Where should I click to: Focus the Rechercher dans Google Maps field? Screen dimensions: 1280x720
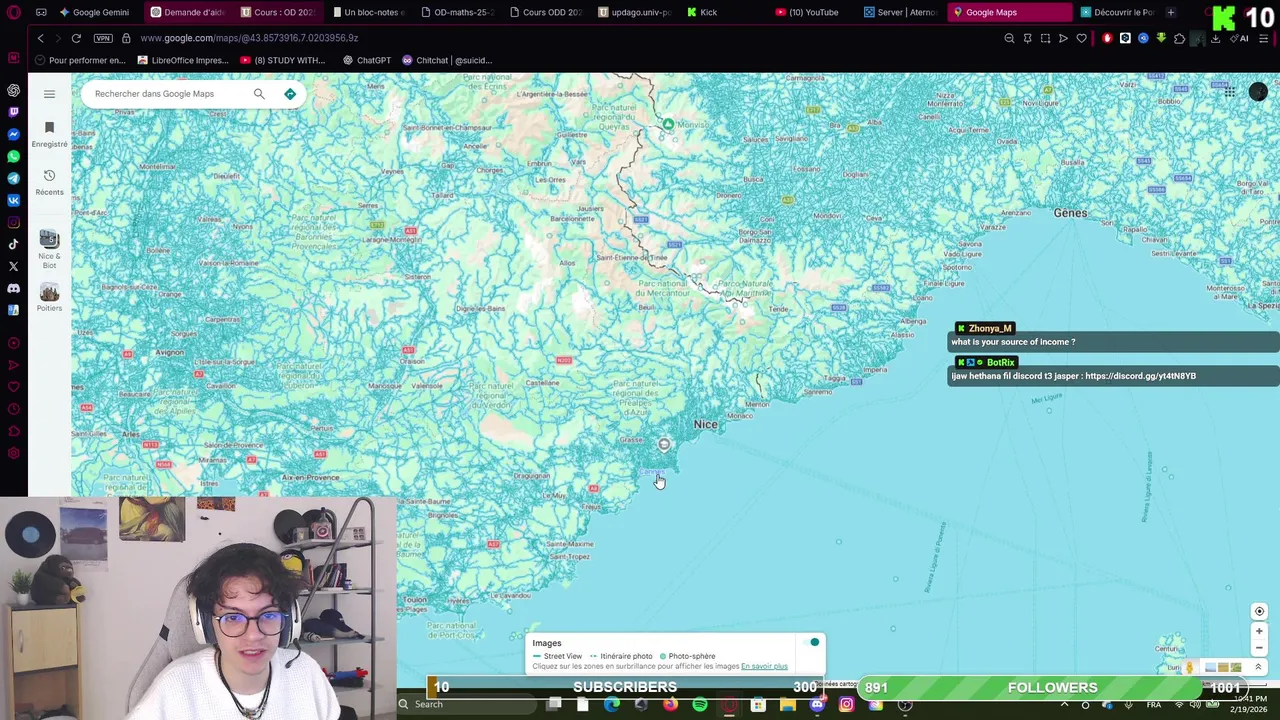point(170,94)
